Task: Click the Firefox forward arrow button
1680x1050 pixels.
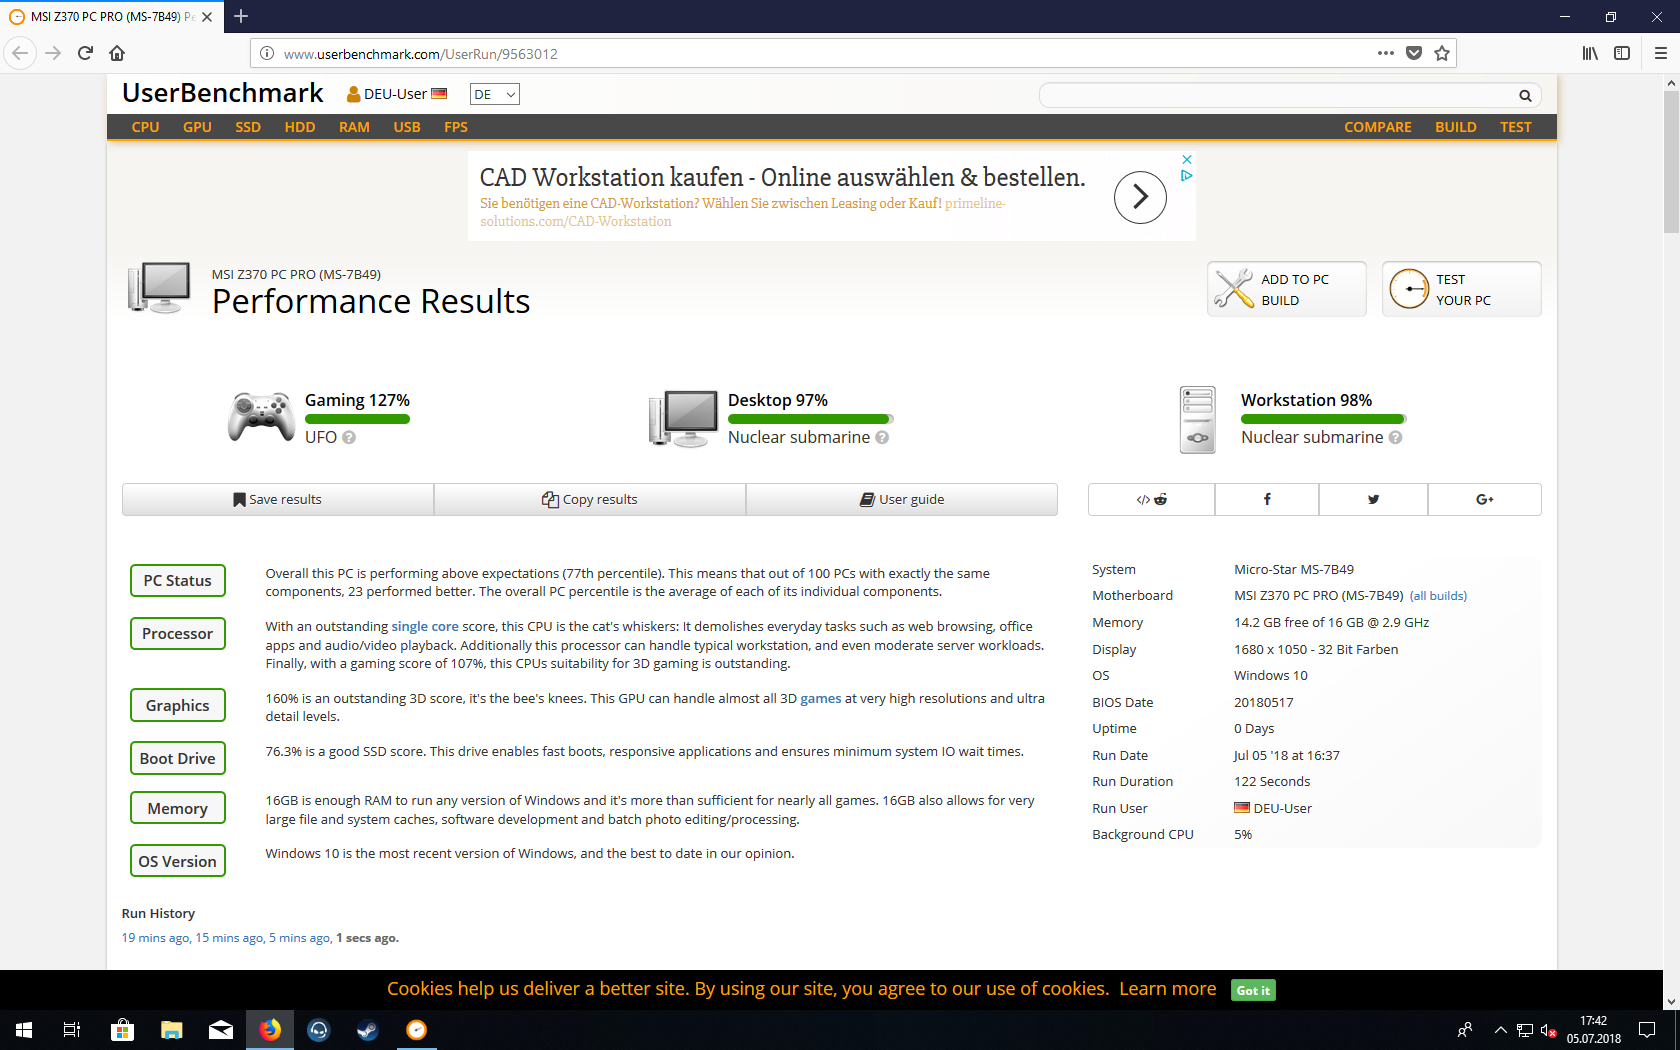Action: 53,53
